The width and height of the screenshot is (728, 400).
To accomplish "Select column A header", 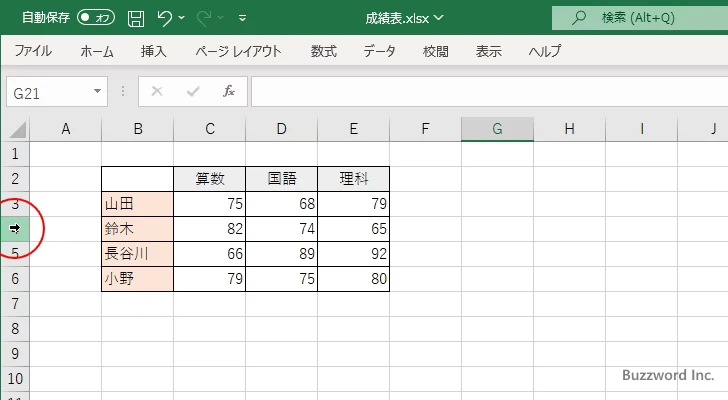I will [65, 129].
